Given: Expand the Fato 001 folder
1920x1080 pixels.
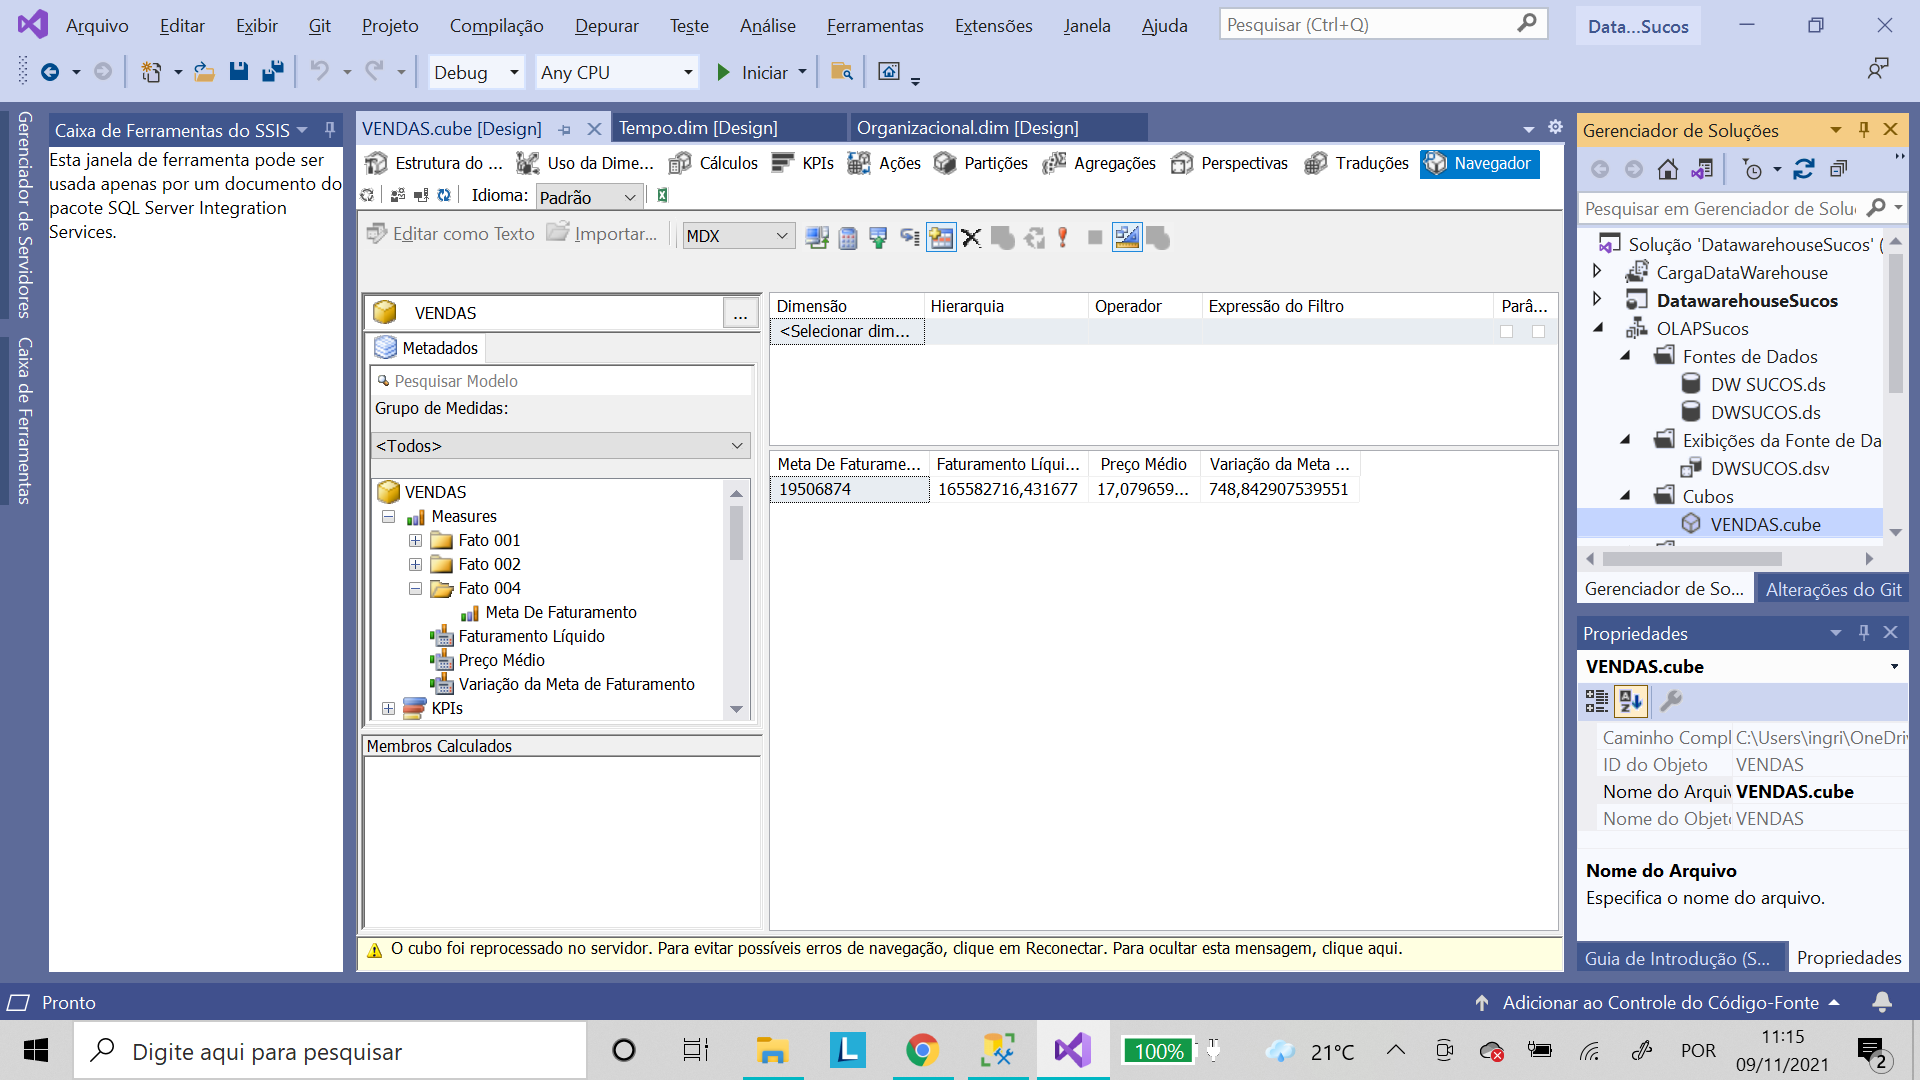Looking at the screenshot, I should tap(415, 540).
